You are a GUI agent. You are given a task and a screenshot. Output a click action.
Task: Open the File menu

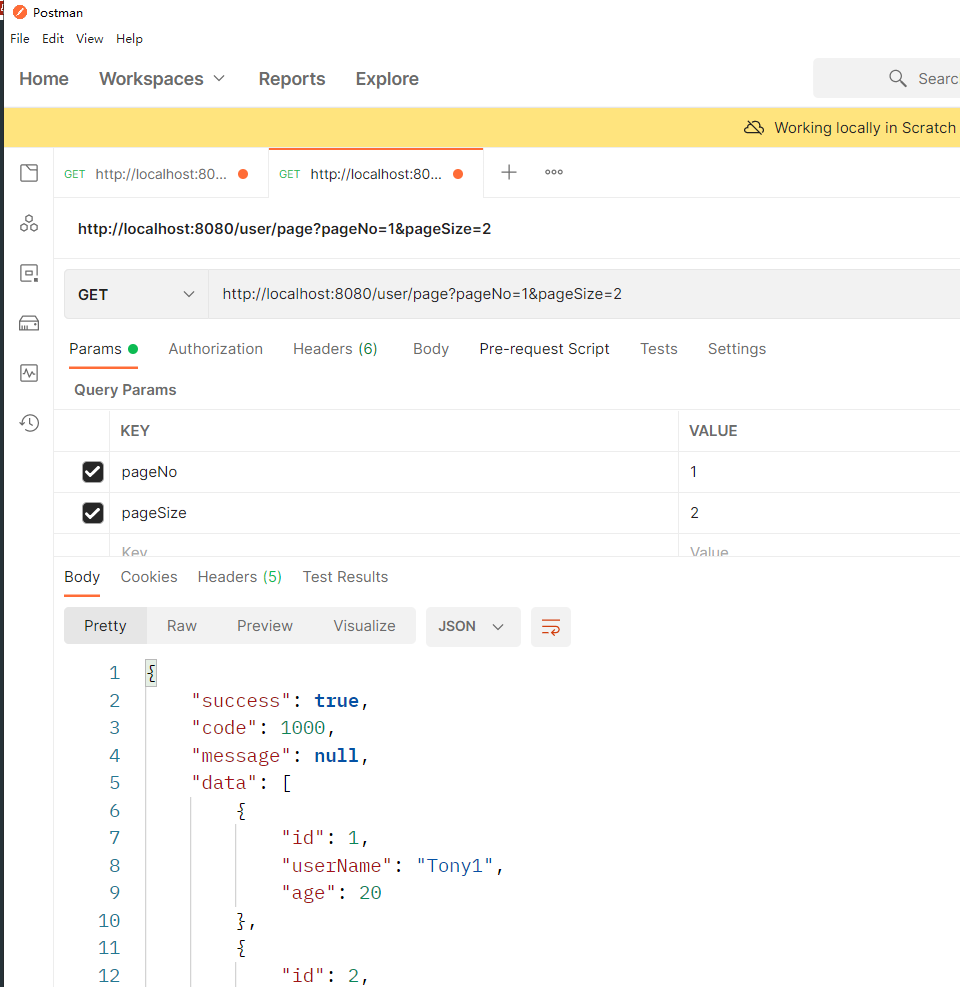pos(20,38)
